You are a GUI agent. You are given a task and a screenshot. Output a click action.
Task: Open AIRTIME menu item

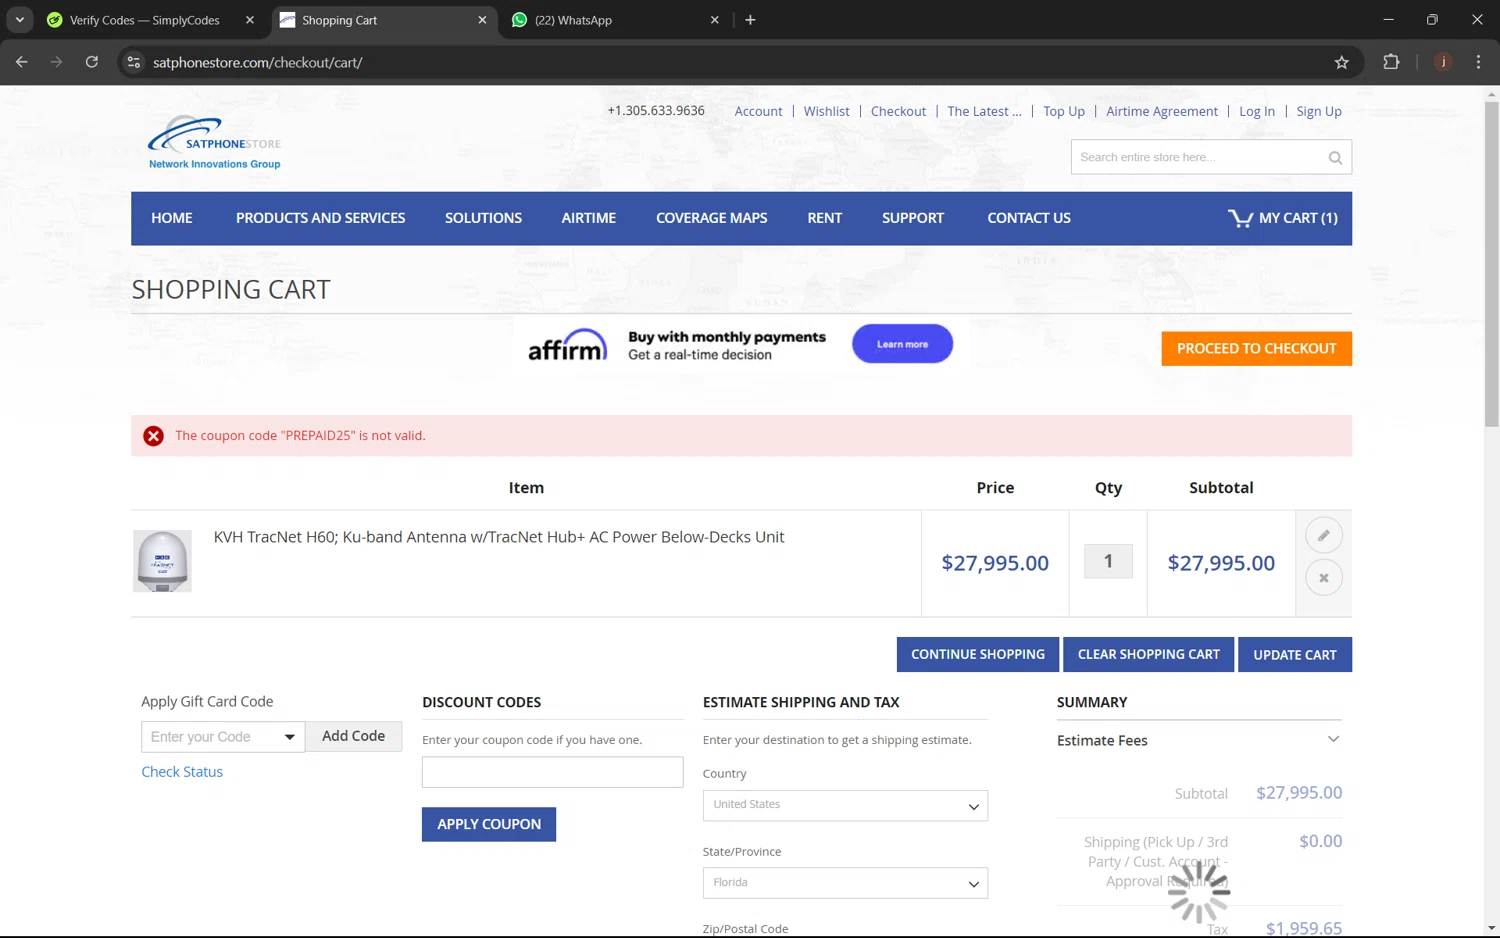(588, 218)
